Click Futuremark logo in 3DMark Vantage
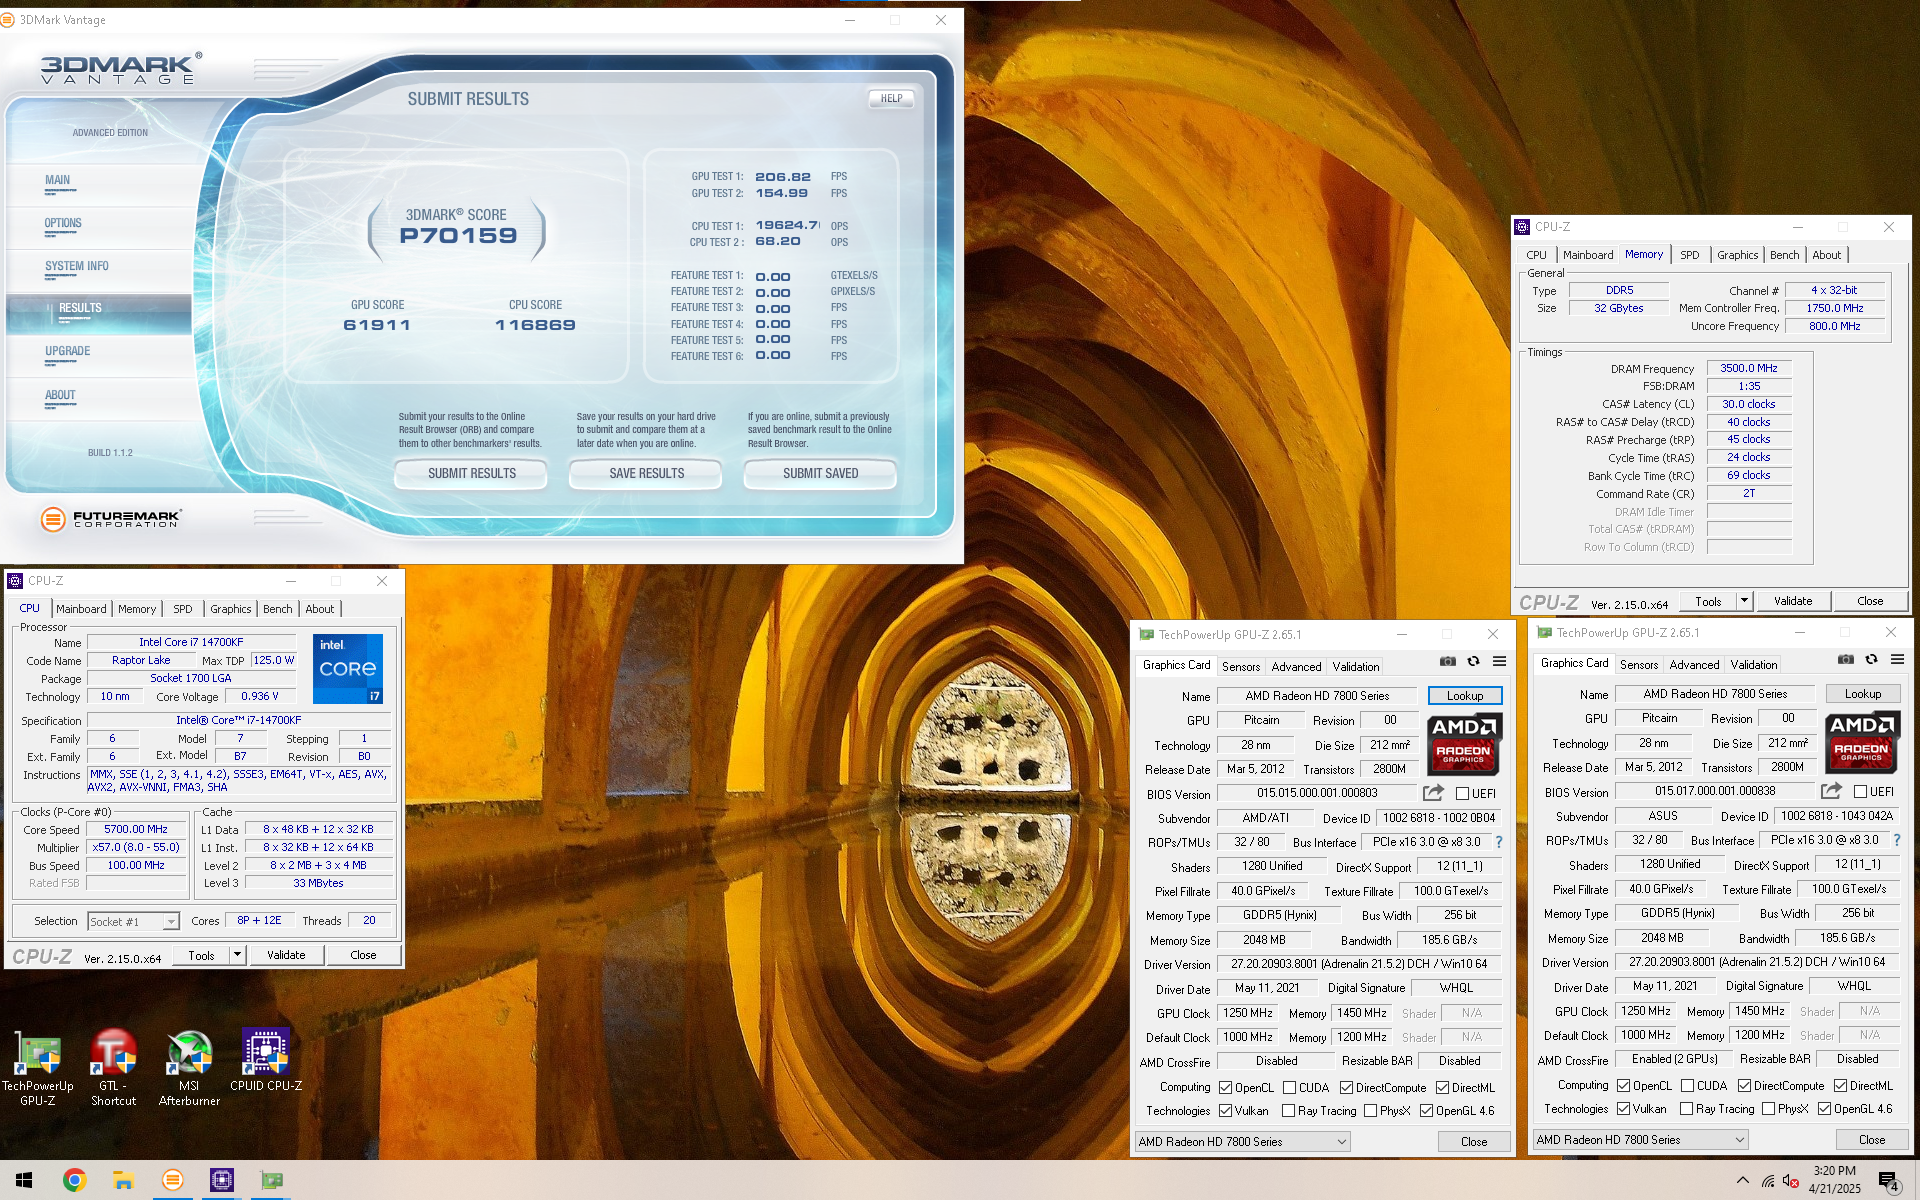 coord(111,519)
